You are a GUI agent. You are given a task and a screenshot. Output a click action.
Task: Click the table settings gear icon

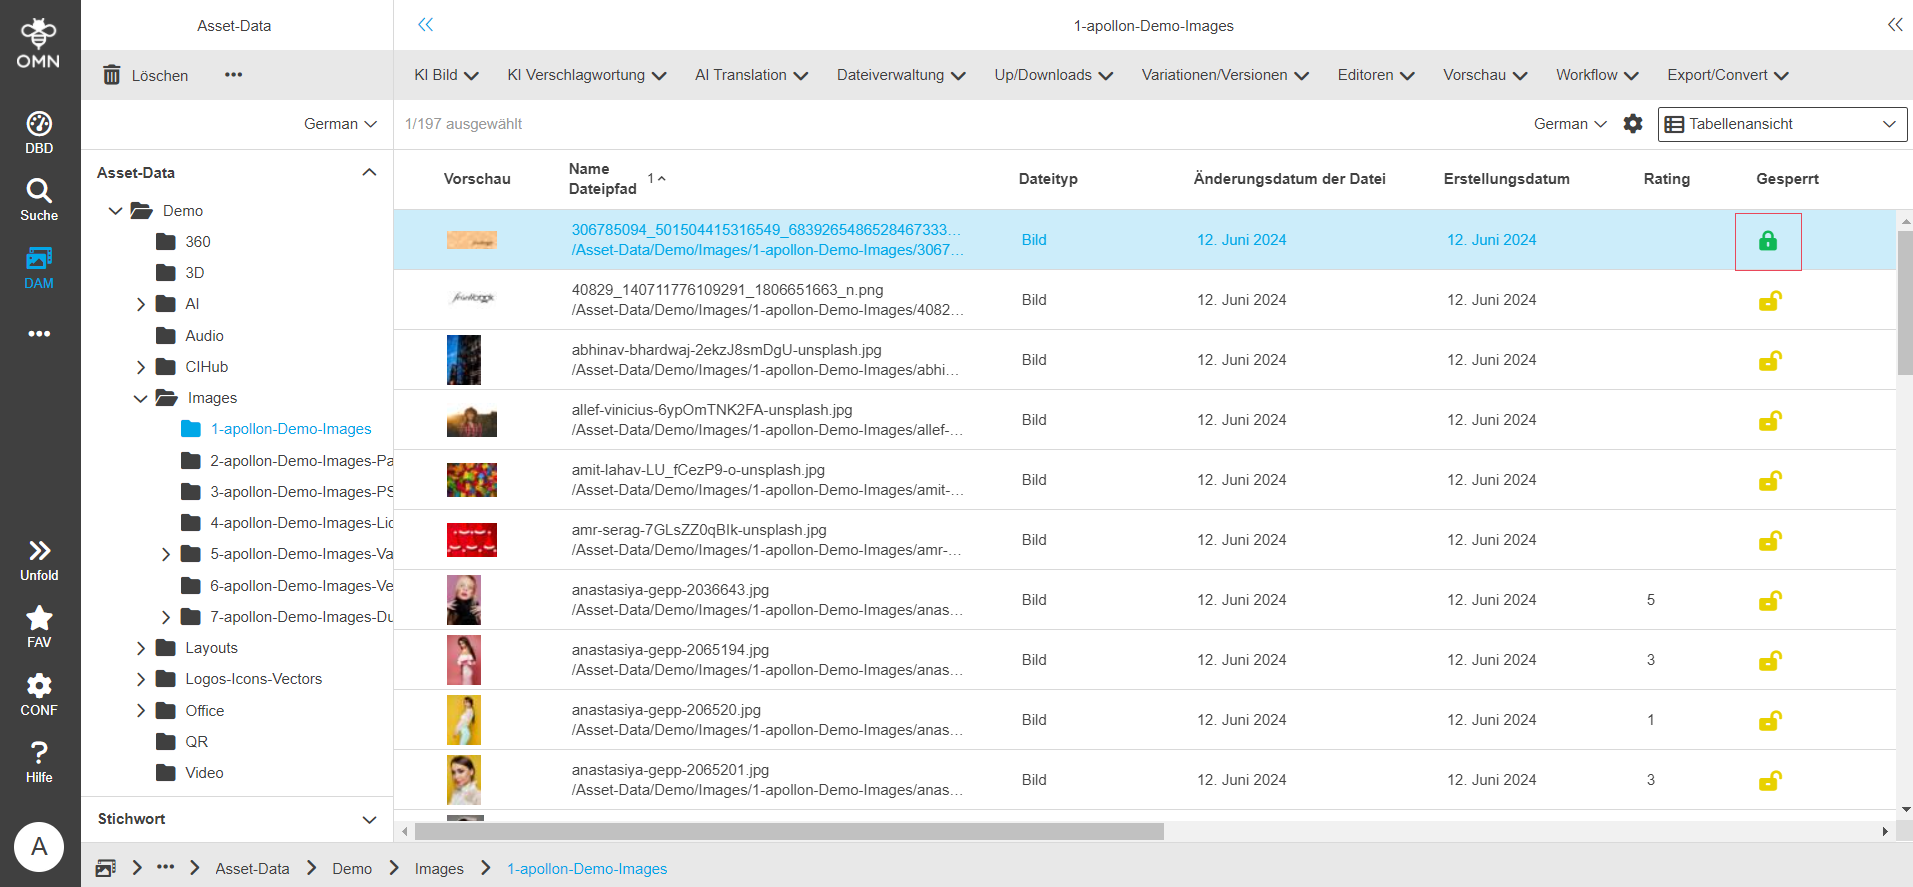(x=1632, y=124)
